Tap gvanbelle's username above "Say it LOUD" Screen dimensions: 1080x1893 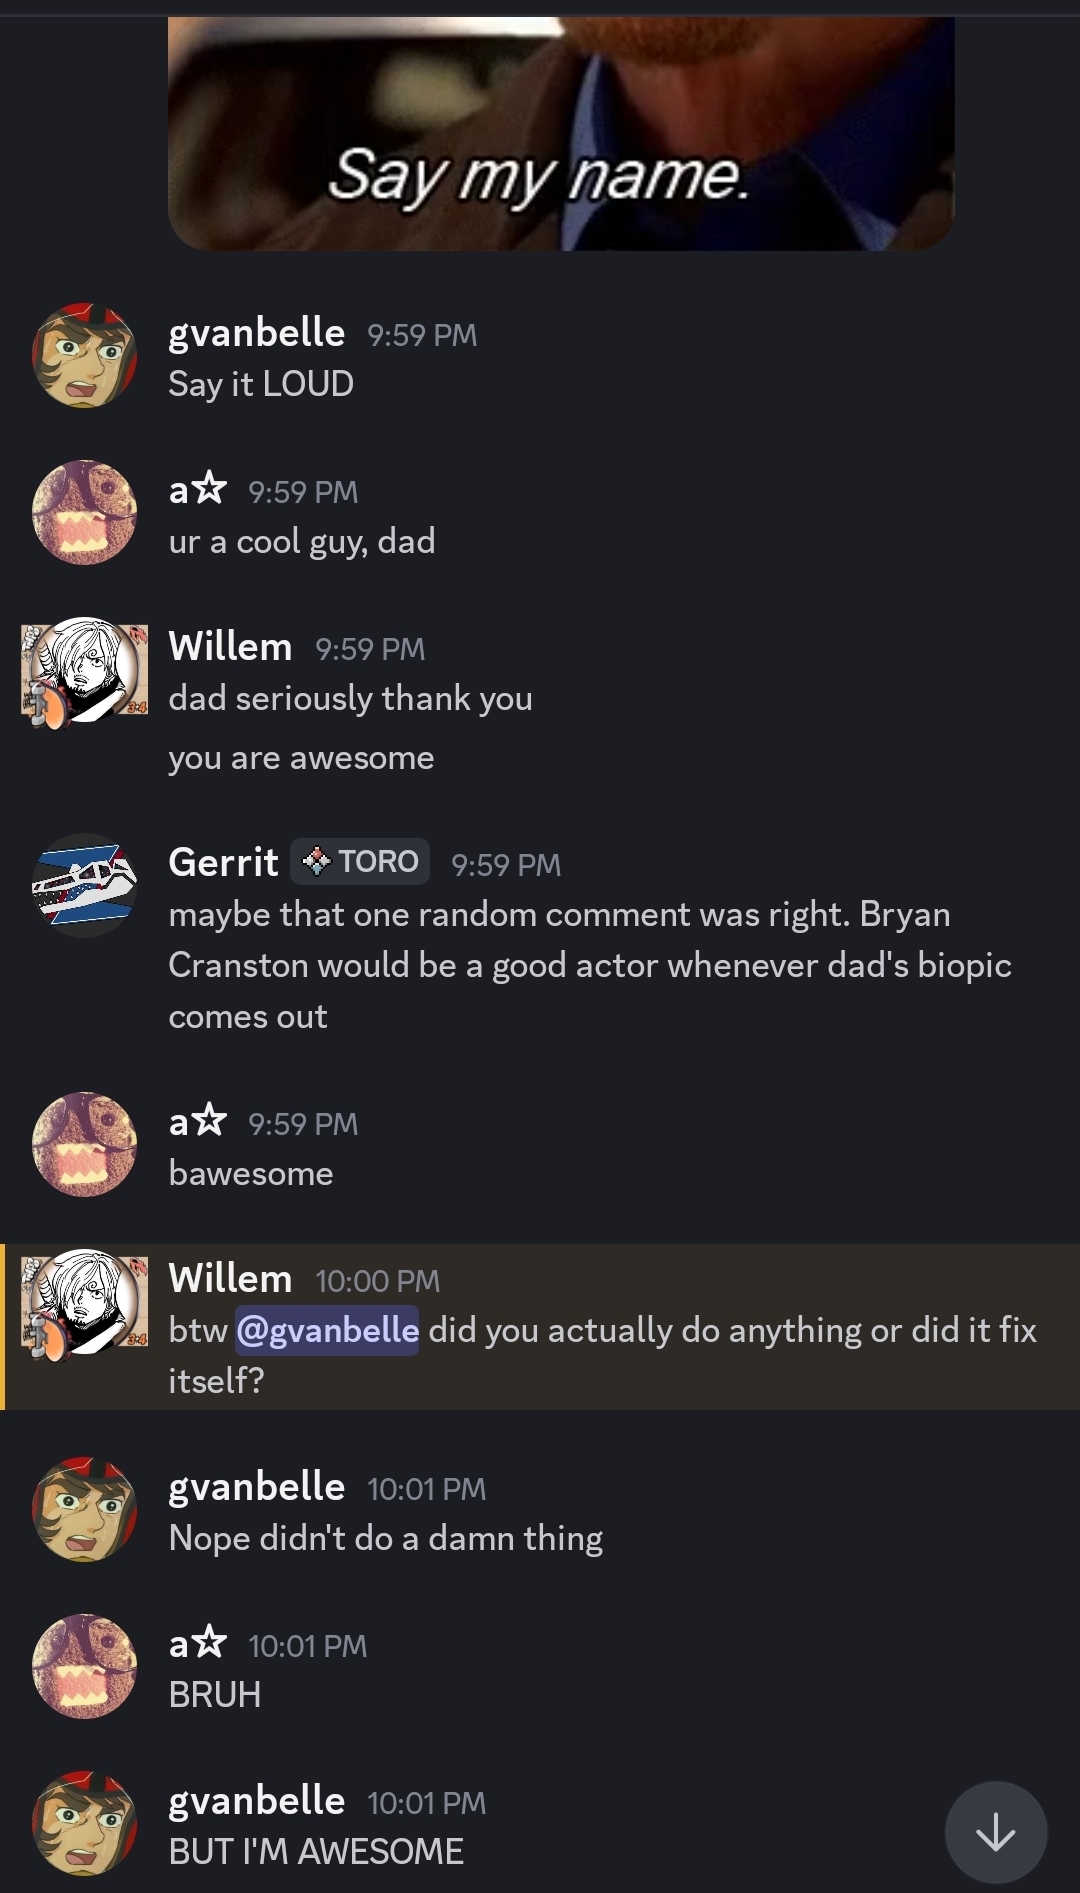coord(256,333)
